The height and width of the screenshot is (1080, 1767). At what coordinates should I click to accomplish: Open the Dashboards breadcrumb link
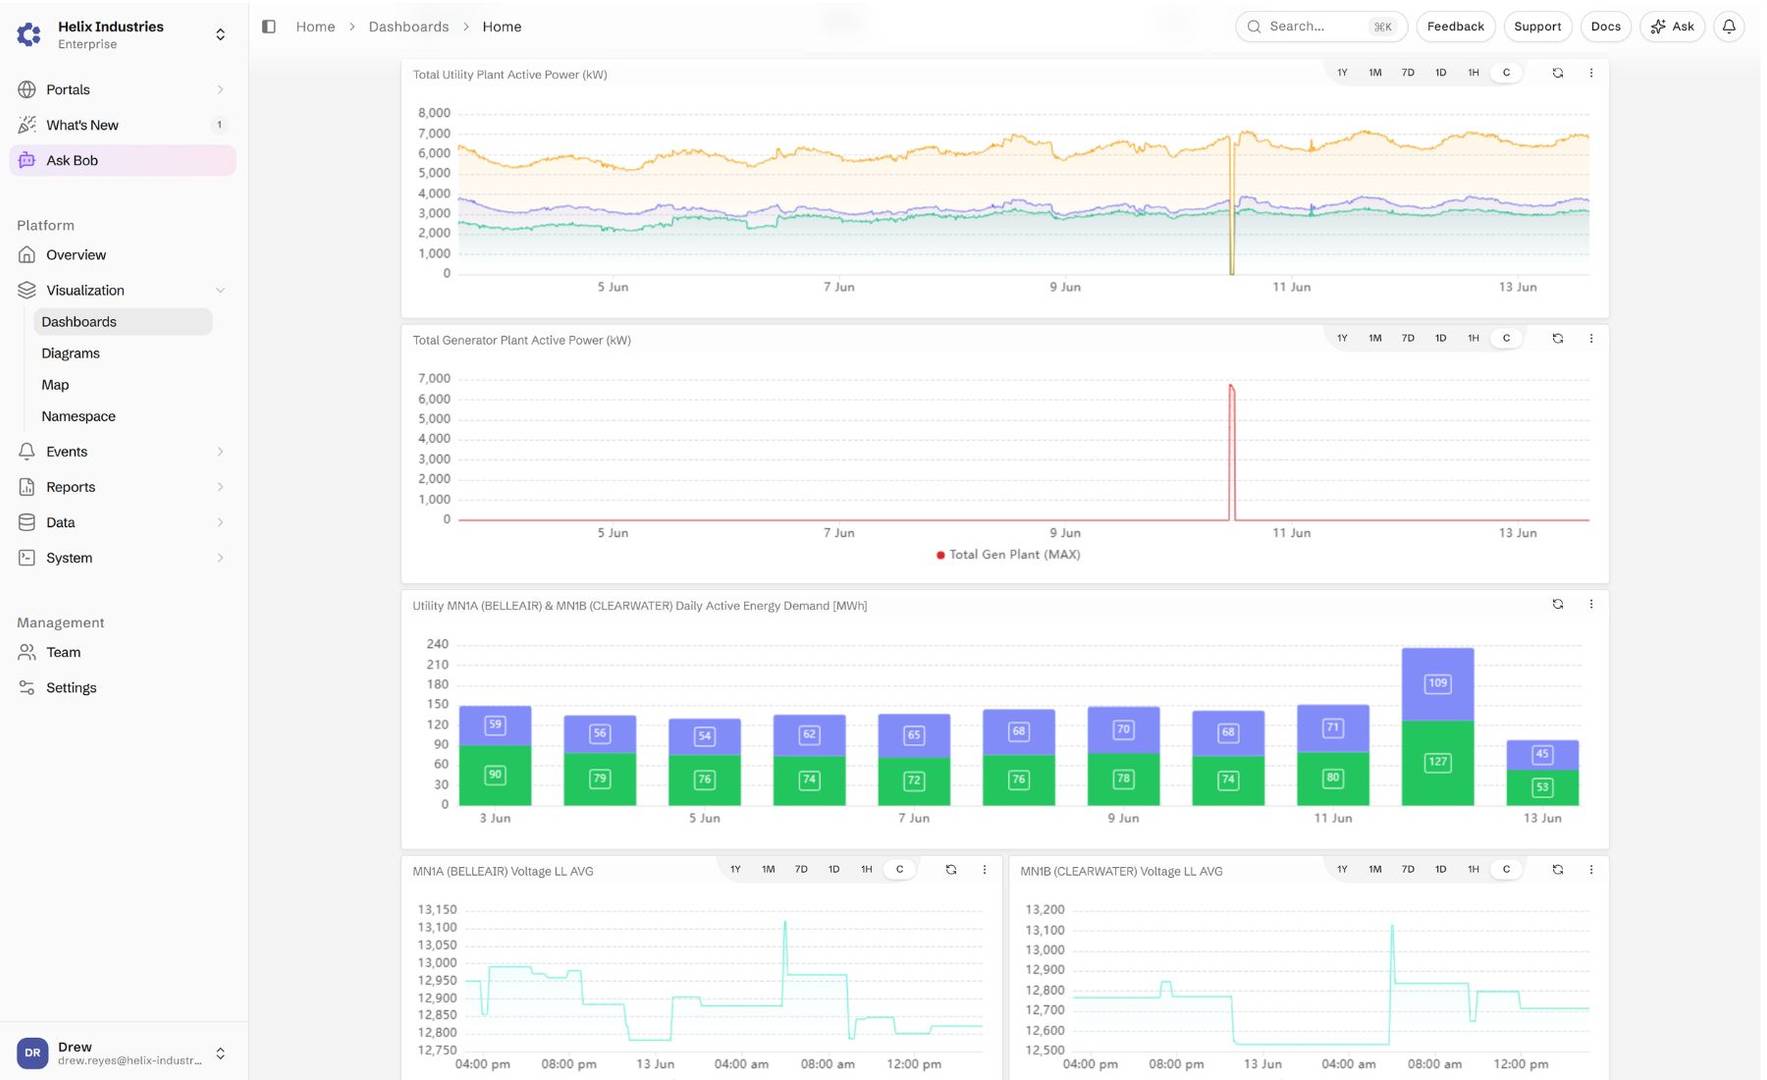(408, 27)
